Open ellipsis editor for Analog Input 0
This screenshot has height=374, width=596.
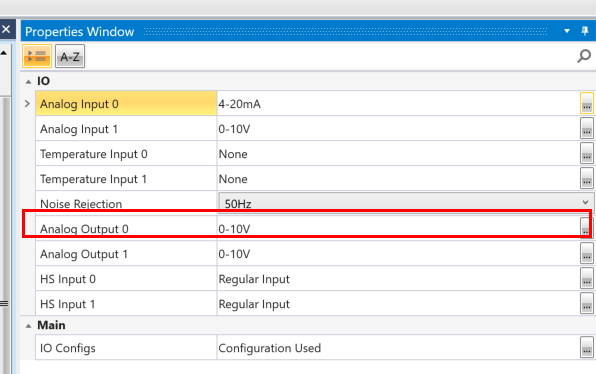pyautogui.click(x=587, y=103)
